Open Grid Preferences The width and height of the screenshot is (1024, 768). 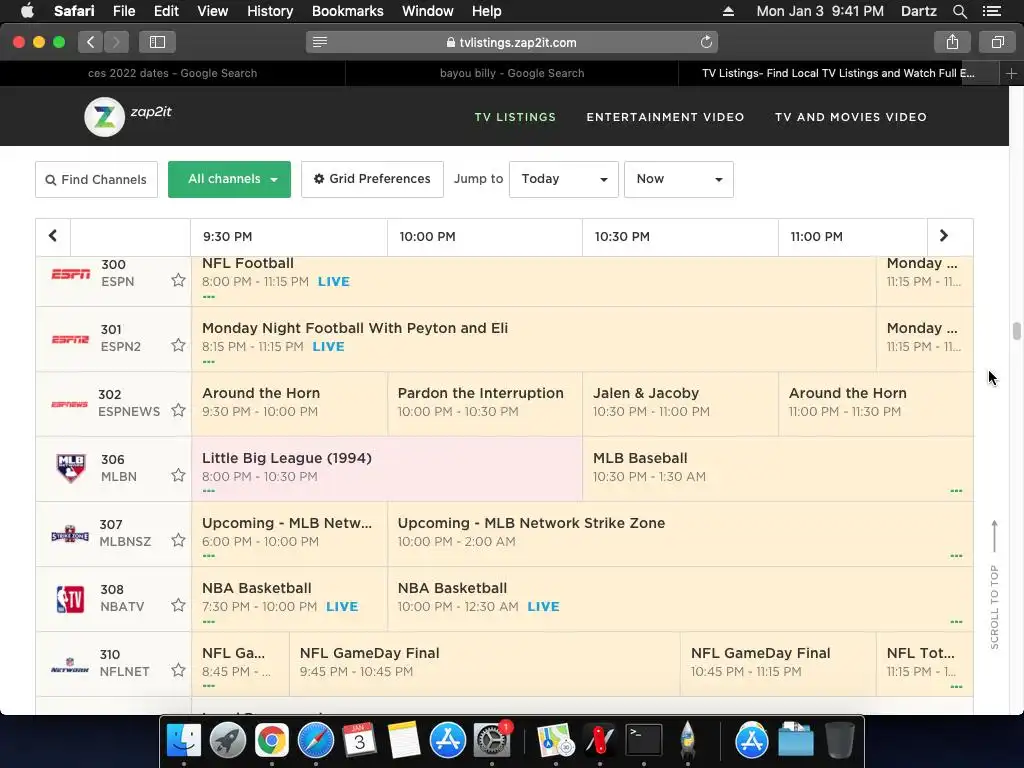pos(372,179)
